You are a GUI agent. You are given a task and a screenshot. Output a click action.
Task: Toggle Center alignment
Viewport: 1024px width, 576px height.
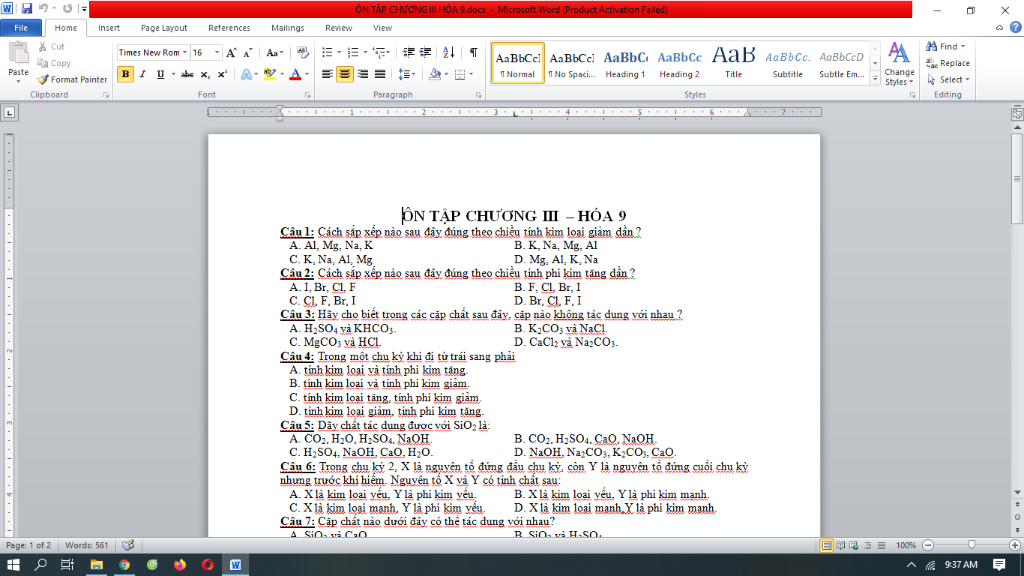pyautogui.click(x=345, y=74)
